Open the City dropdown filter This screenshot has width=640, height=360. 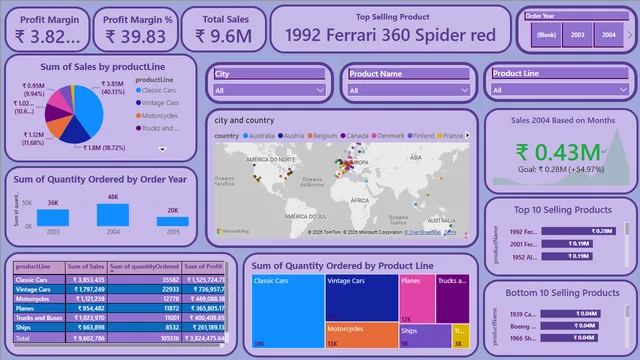(x=269, y=90)
